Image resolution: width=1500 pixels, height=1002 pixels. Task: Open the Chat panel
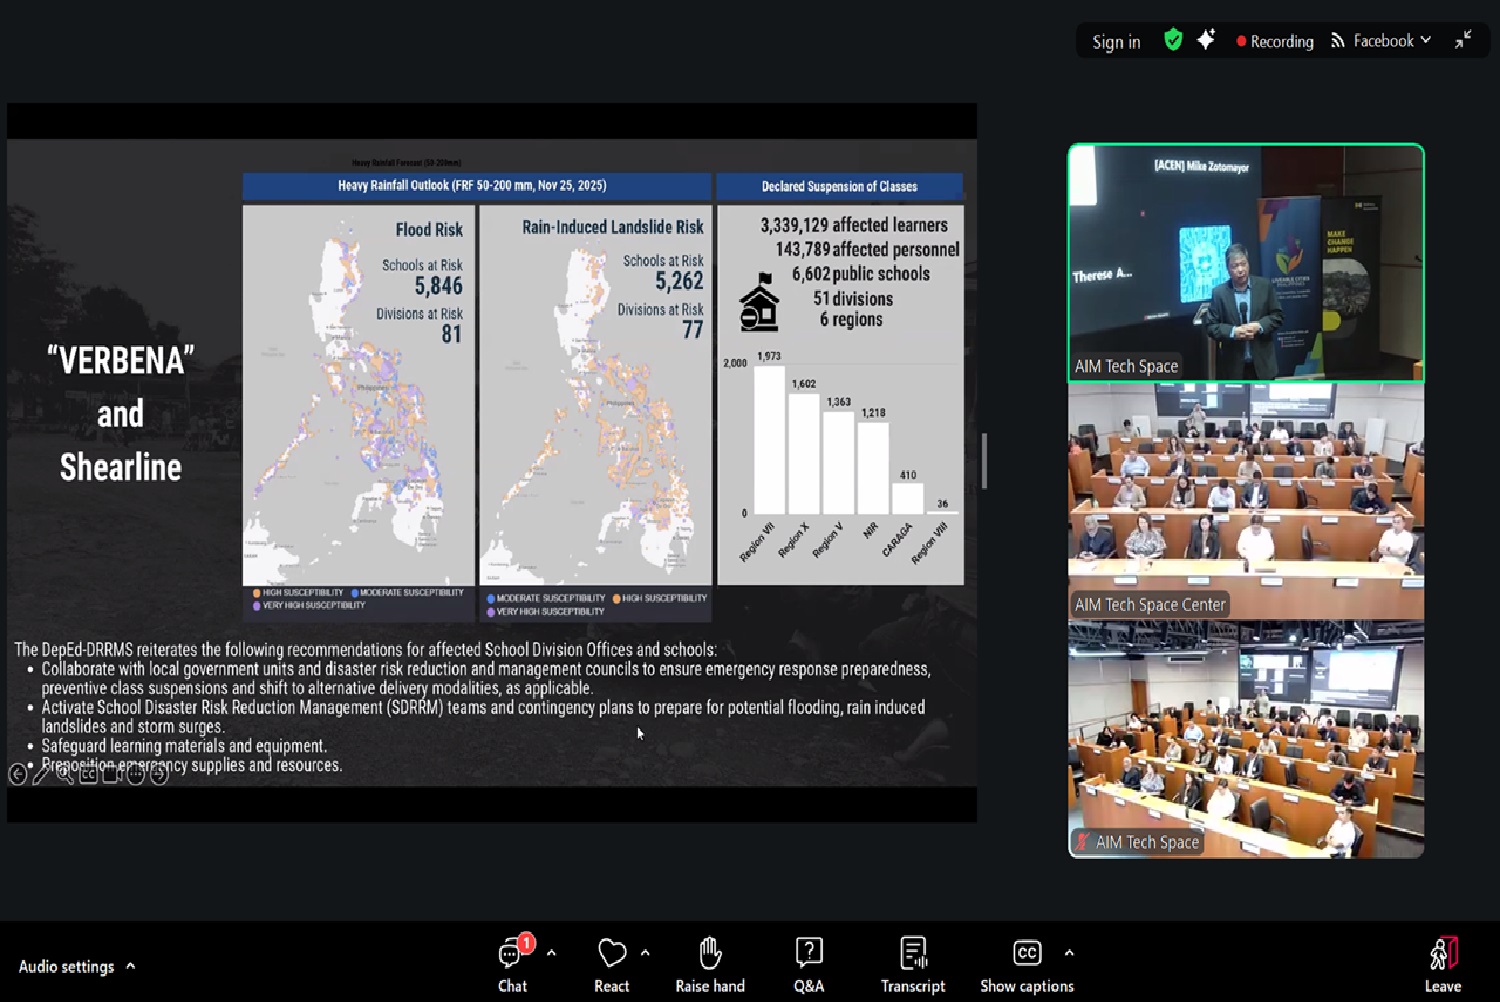(x=512, y=964)
